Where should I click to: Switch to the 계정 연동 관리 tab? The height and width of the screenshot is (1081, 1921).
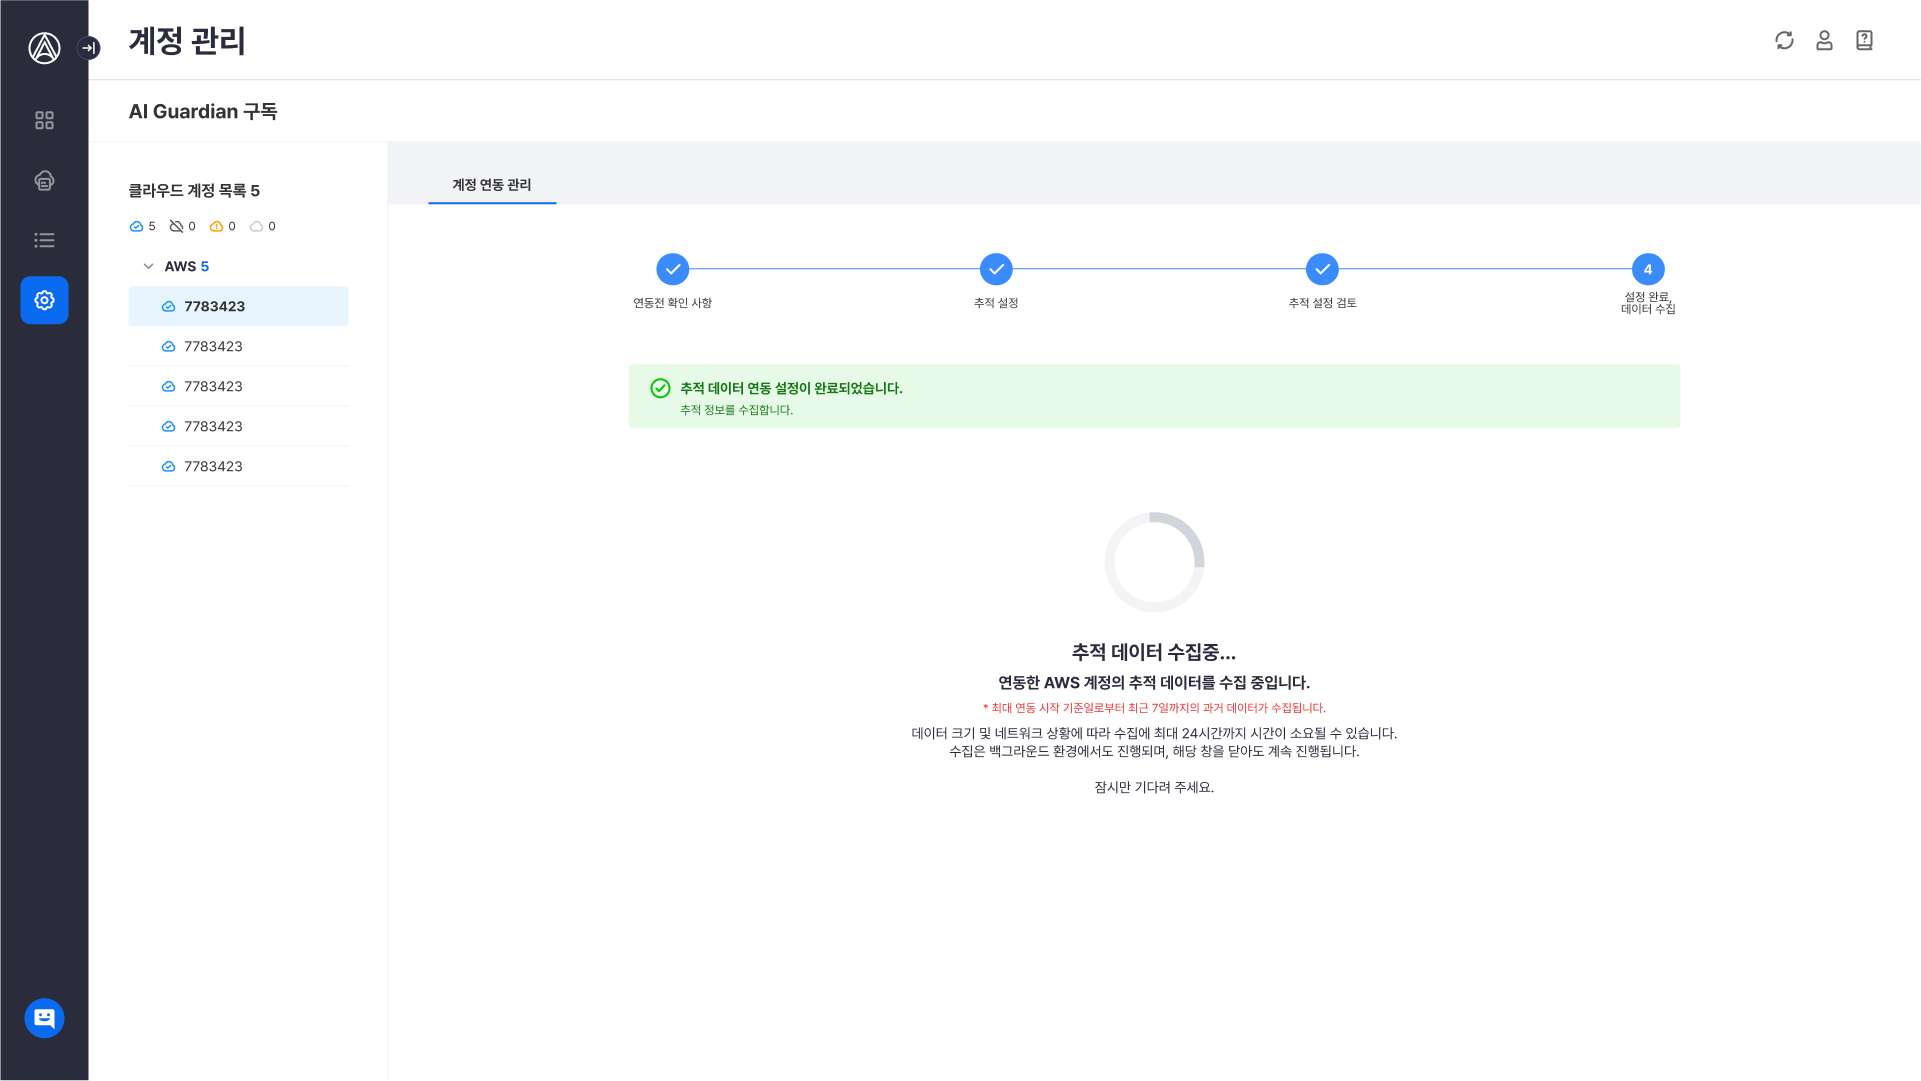click(x=492, y=185)
